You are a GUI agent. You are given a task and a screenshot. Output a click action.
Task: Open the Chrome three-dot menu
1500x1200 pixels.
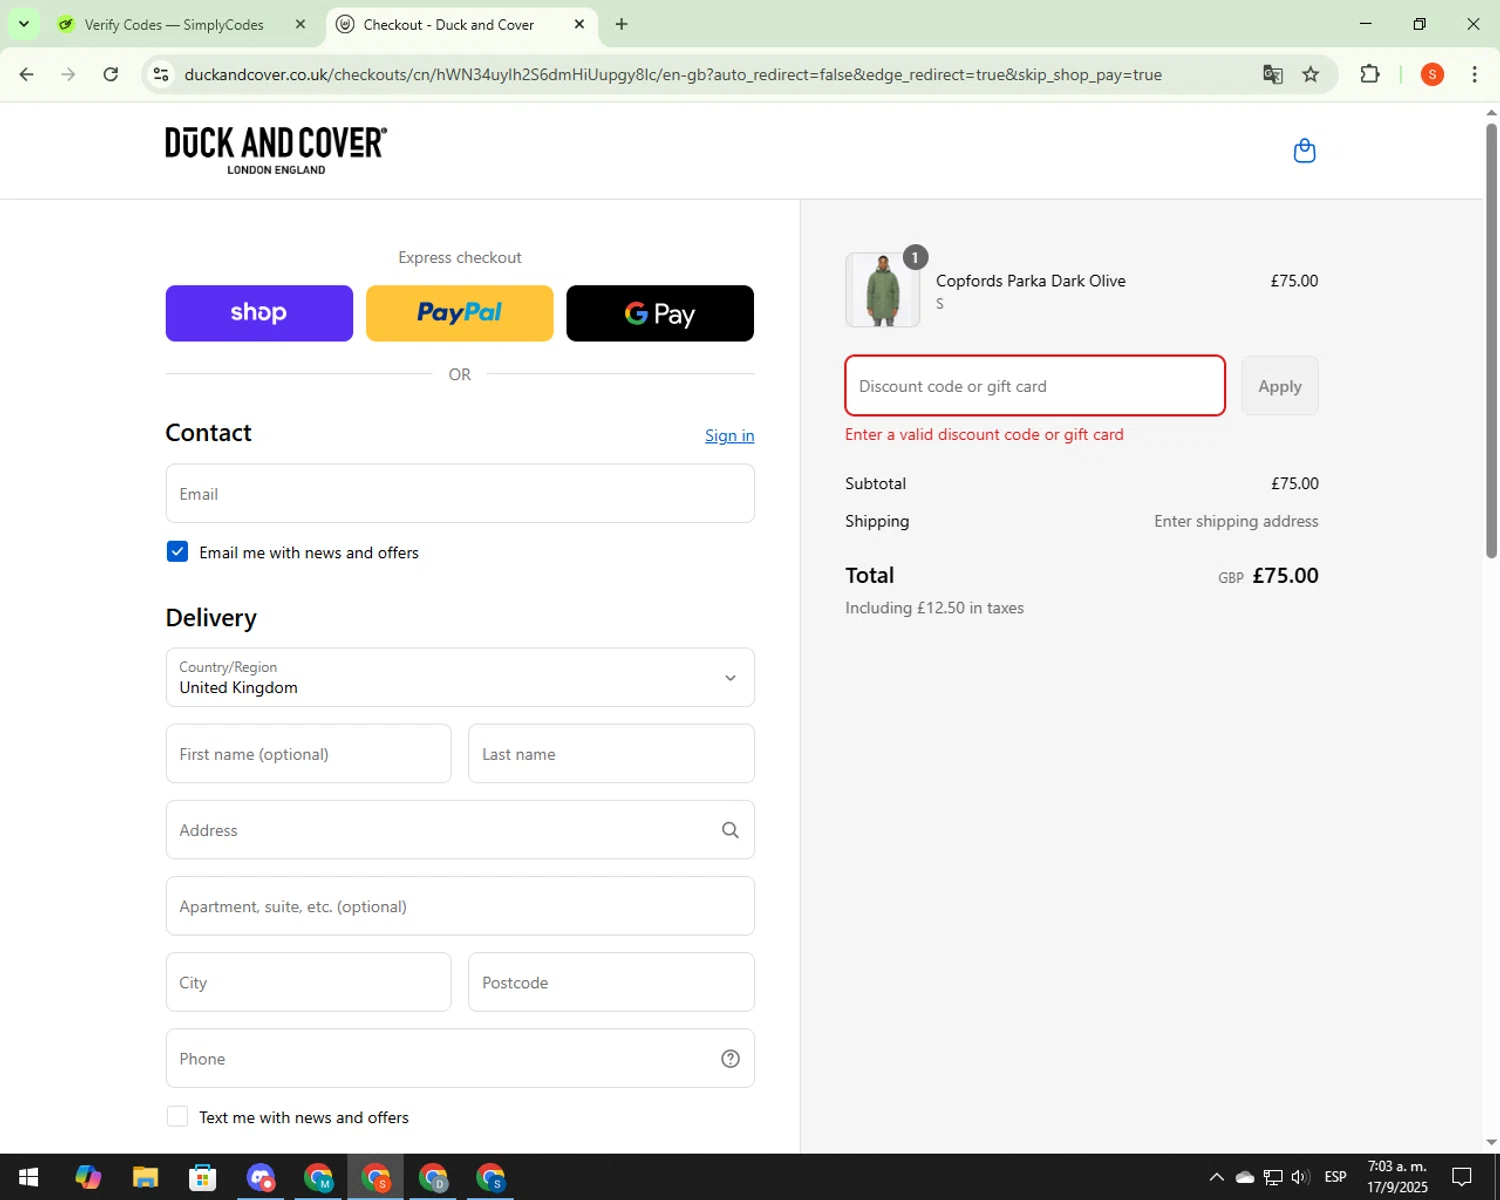click(x=1474, y=75)
